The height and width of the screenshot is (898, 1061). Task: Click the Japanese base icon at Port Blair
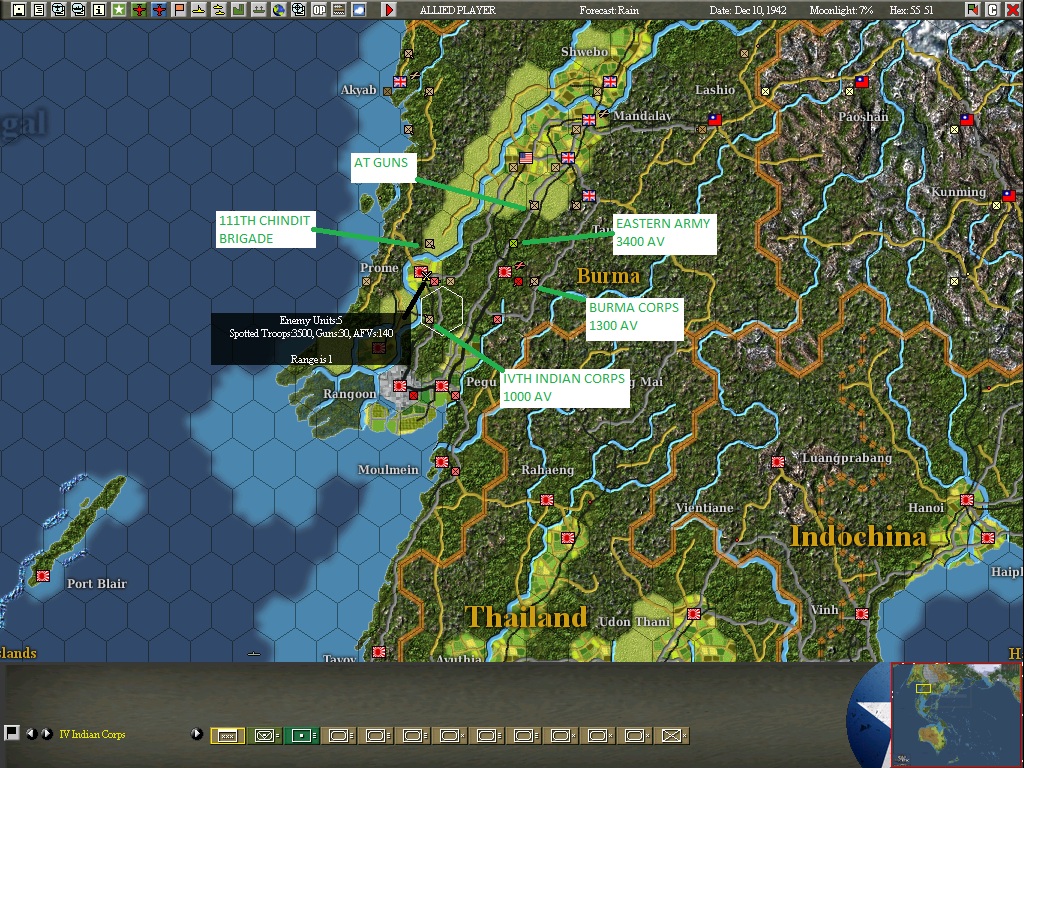(43, 576)
